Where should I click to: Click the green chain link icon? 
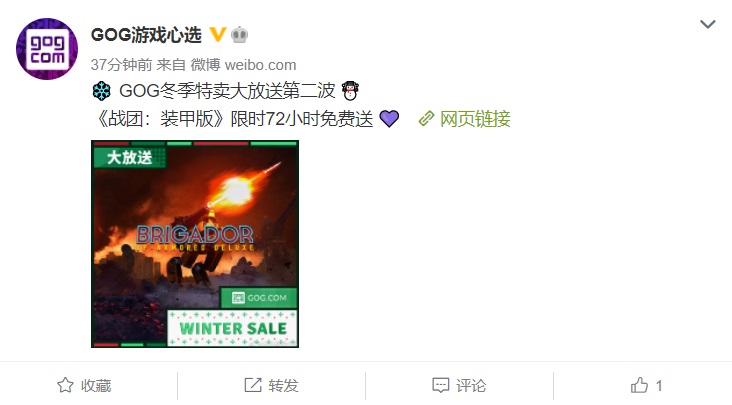(x=426, y=119)
